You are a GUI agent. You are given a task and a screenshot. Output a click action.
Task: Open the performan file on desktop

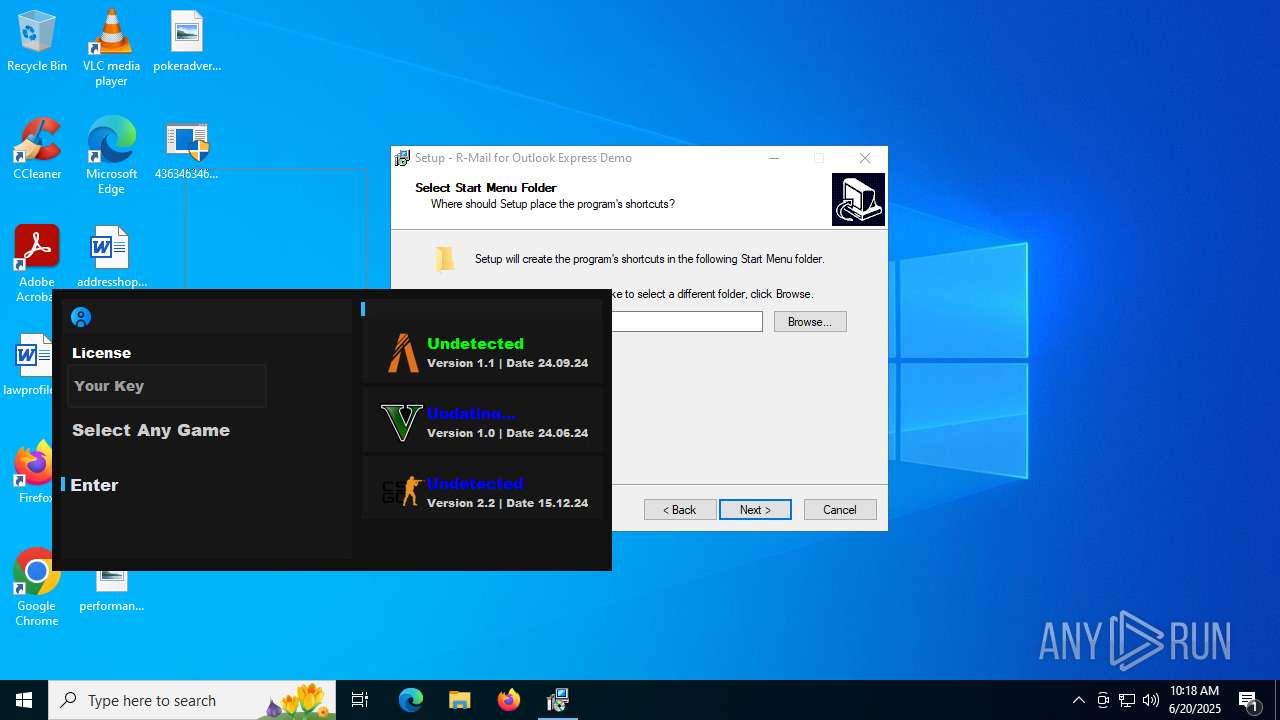tap(111, 590)
